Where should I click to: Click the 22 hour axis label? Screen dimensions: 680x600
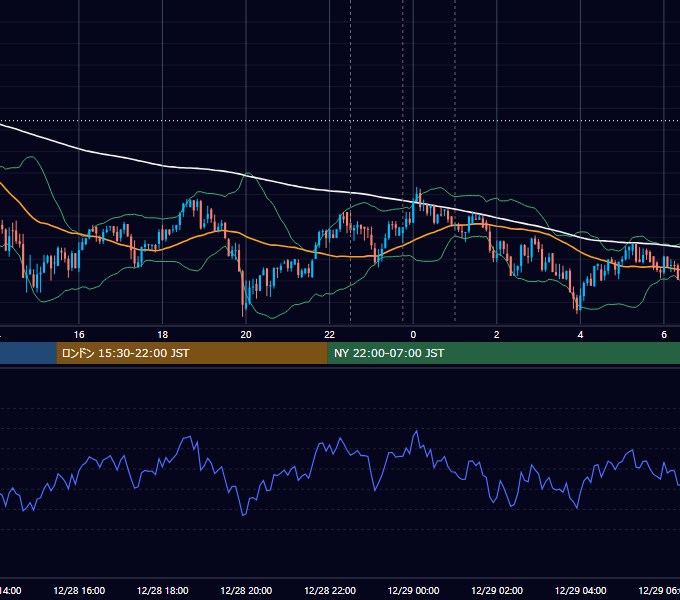330,335
